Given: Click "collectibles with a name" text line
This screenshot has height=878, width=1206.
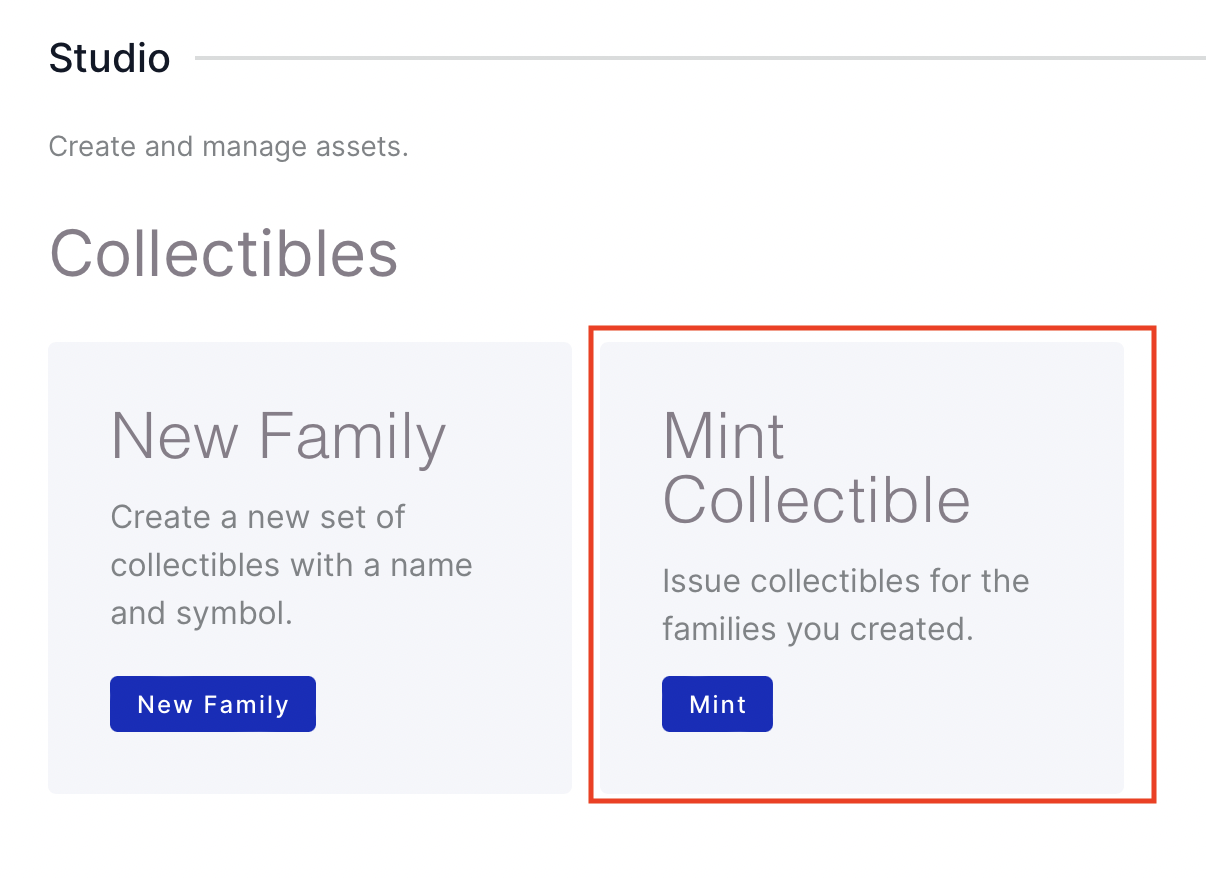Looking at the screenshot, I should [291, 565].
